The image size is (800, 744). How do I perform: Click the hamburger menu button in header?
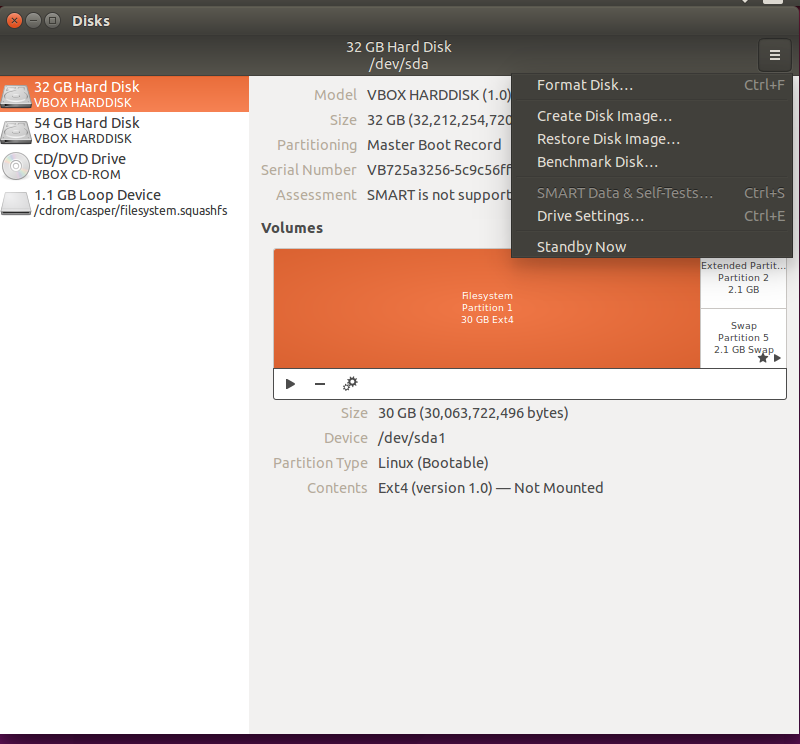click(774, 54)
